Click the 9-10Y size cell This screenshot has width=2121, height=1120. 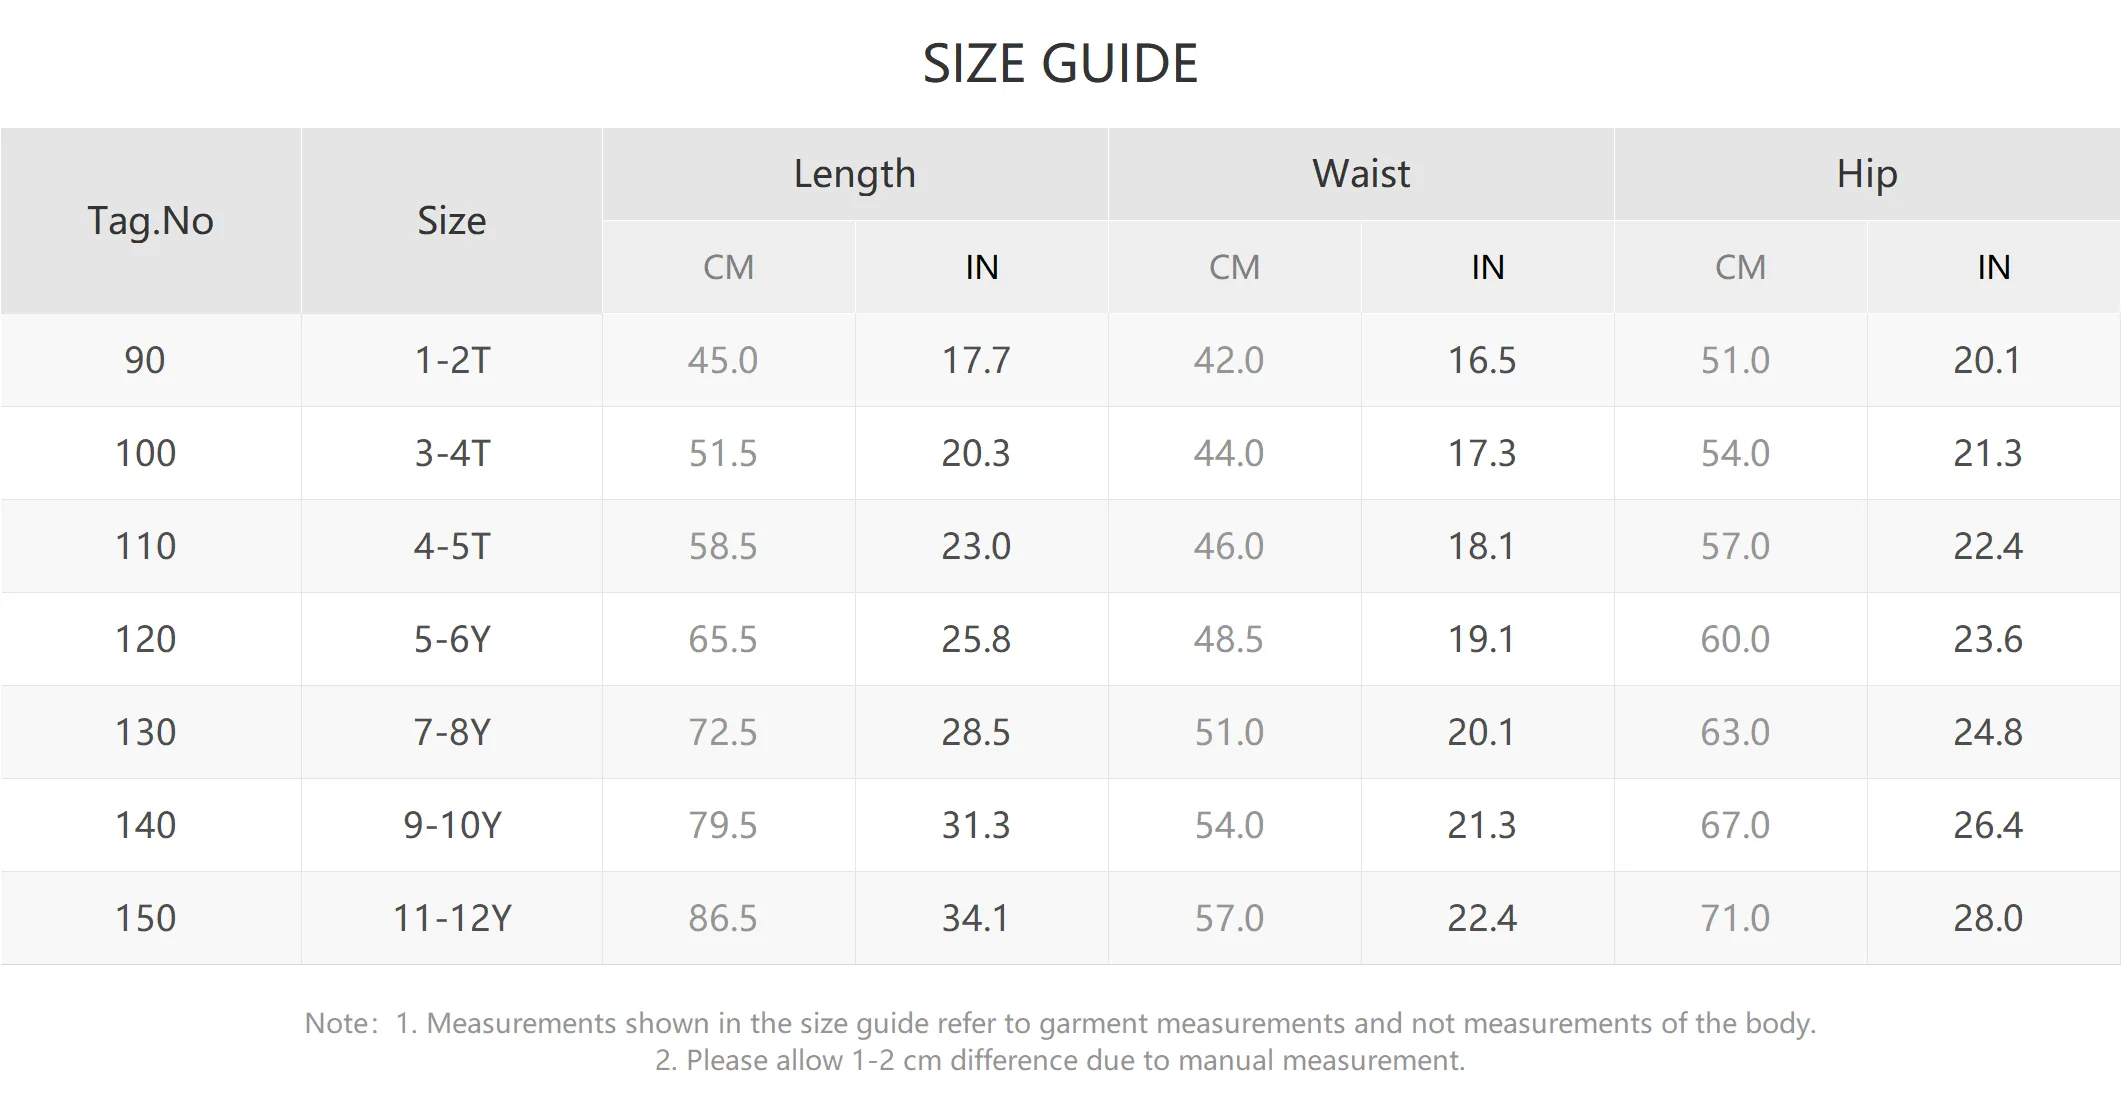click(452, 825)
